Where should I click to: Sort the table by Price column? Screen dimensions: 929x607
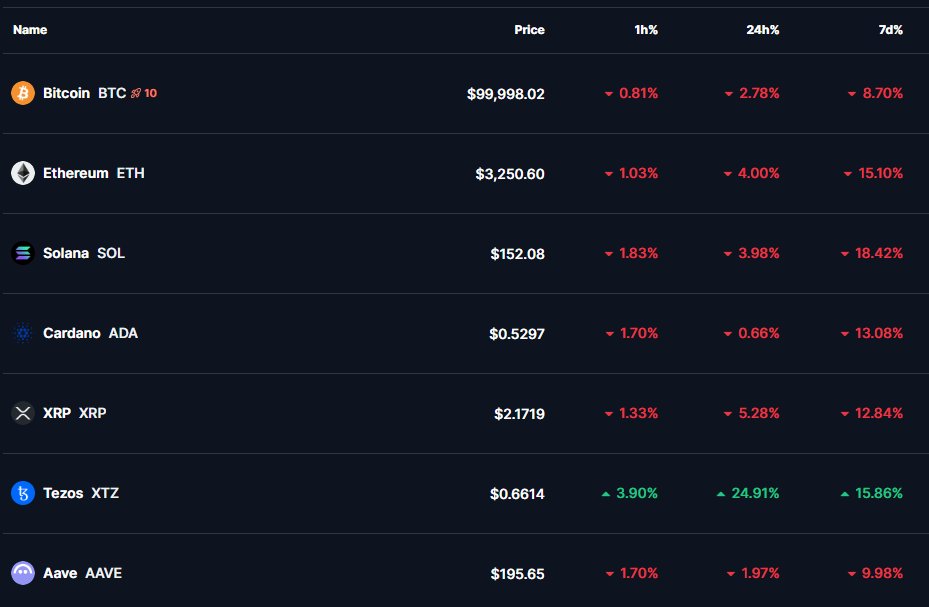click(529, 30)
